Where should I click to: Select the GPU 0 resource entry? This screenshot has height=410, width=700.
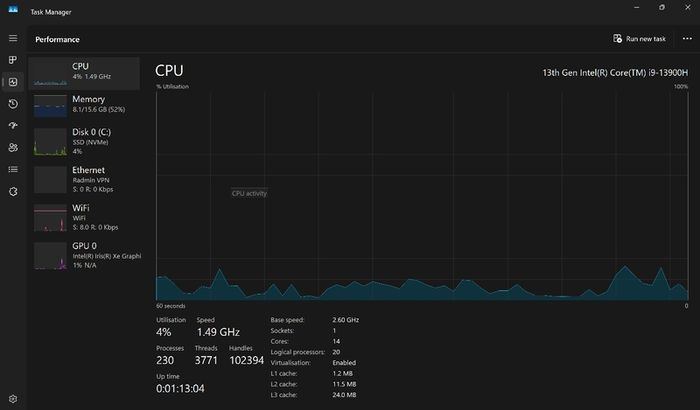85,255
